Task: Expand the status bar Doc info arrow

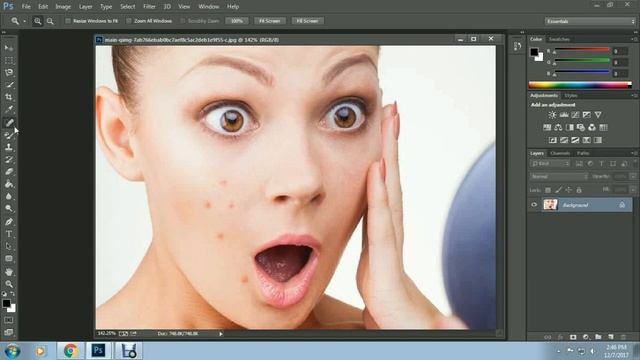Action: point(221,334)
